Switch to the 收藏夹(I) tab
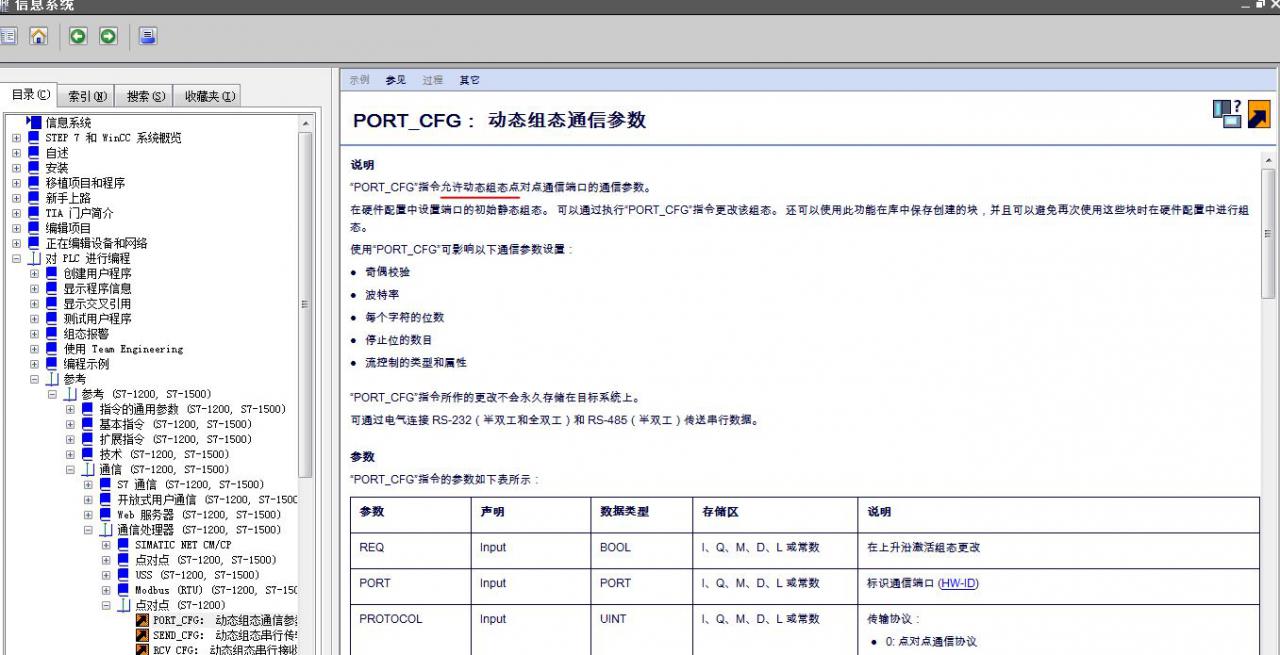This screenshot has width=1280, height=655. (x=209, y=96)
